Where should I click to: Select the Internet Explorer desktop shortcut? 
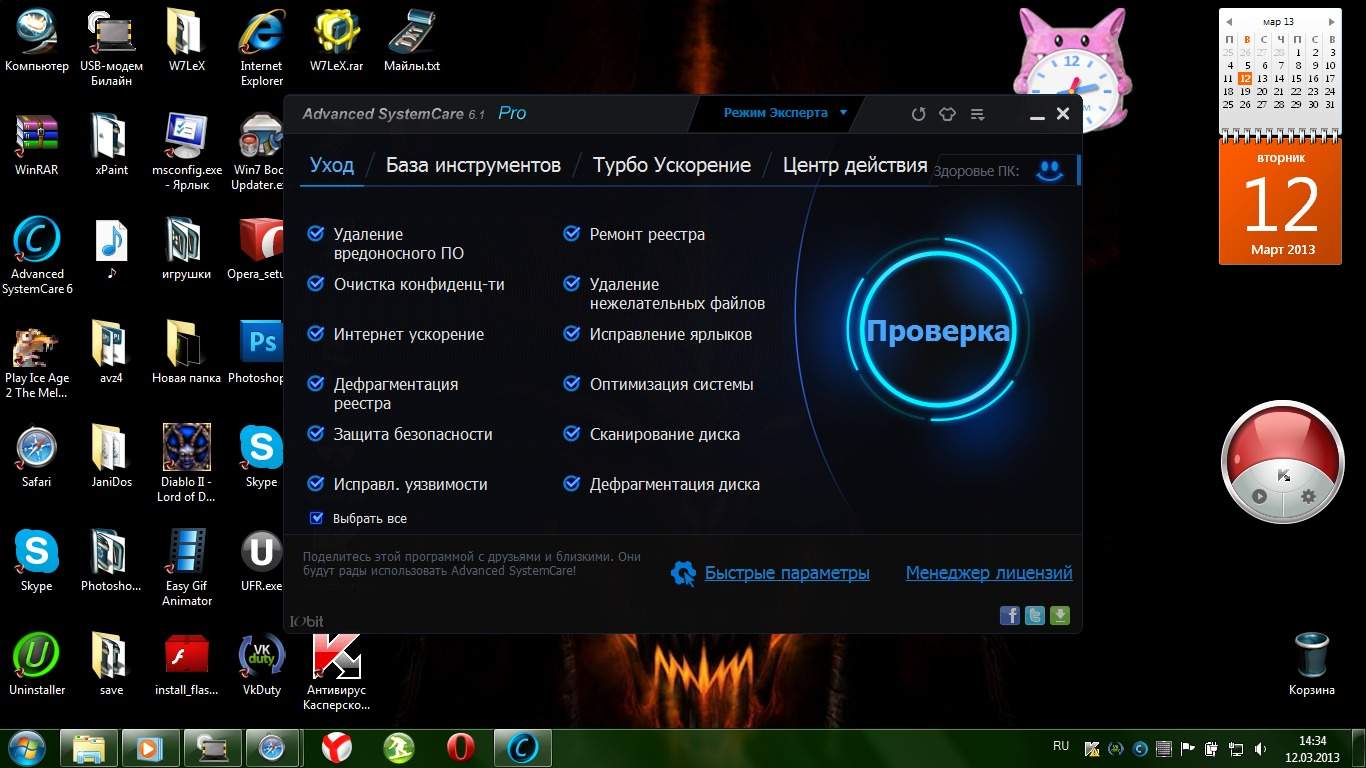click(261, 48)
